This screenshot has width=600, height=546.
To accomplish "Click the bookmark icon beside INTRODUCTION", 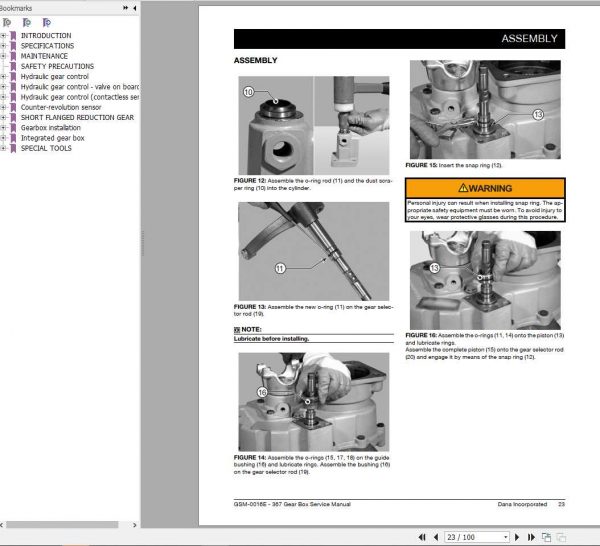I will pyautogui.click(x=13, y=36).
